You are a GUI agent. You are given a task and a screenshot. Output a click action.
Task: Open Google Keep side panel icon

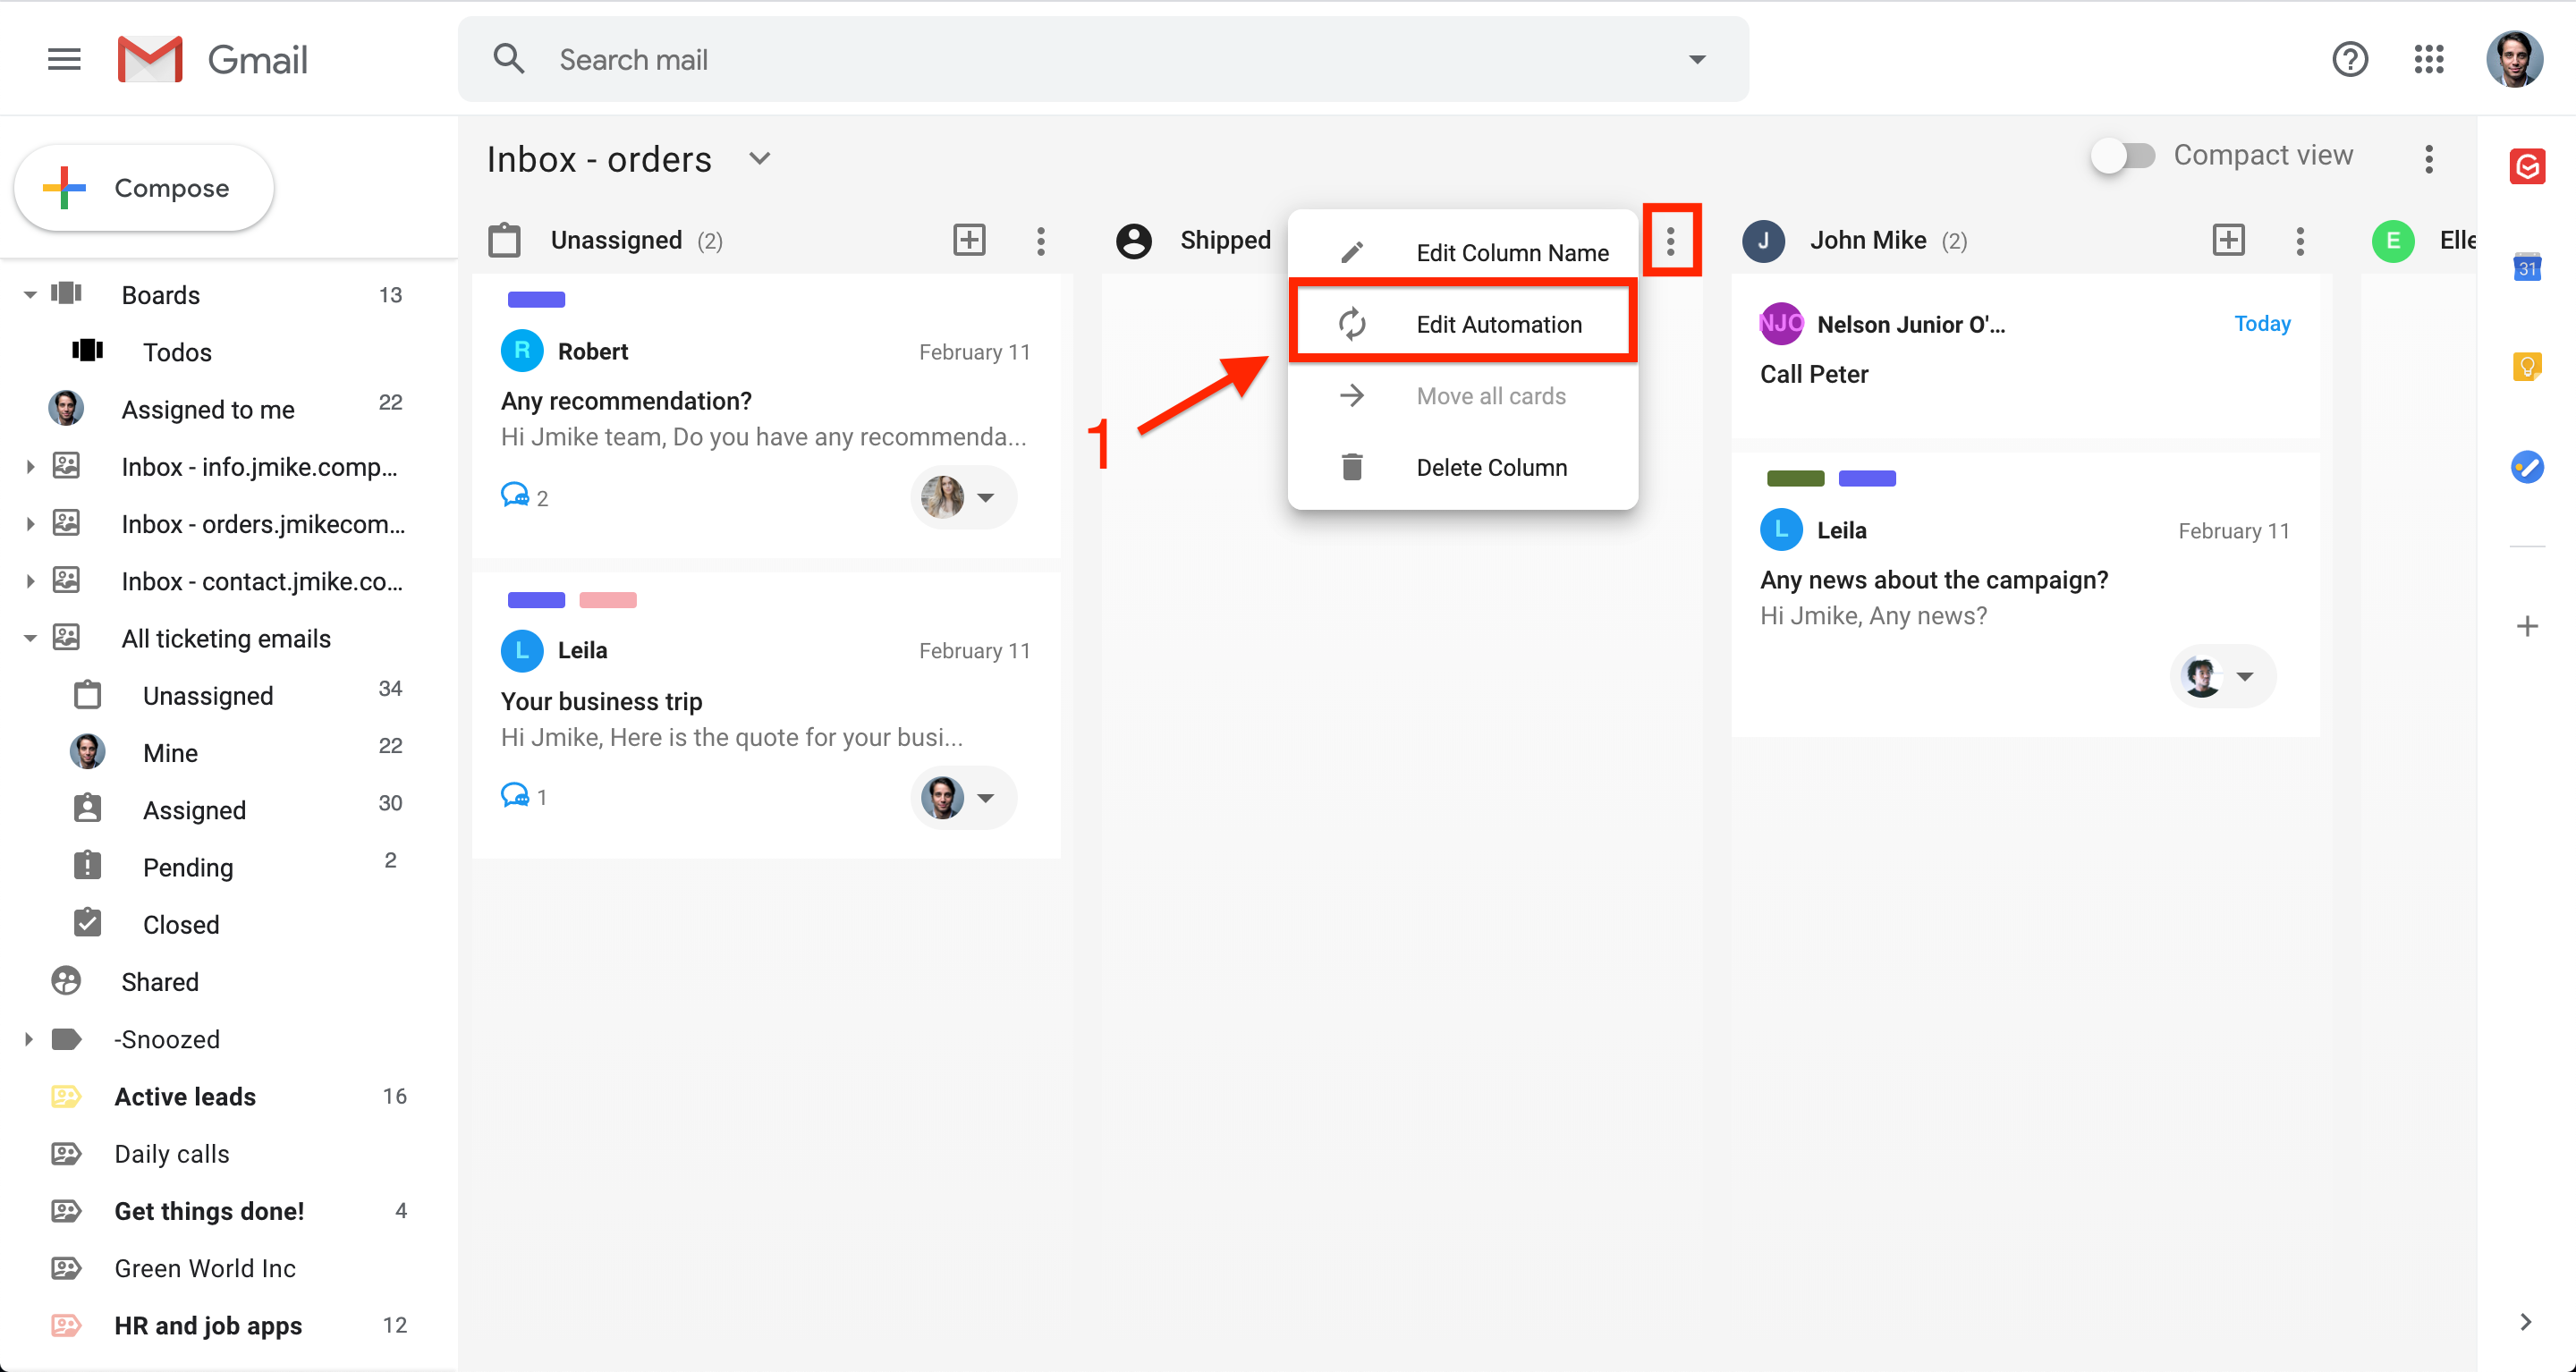pos(2527,367)
